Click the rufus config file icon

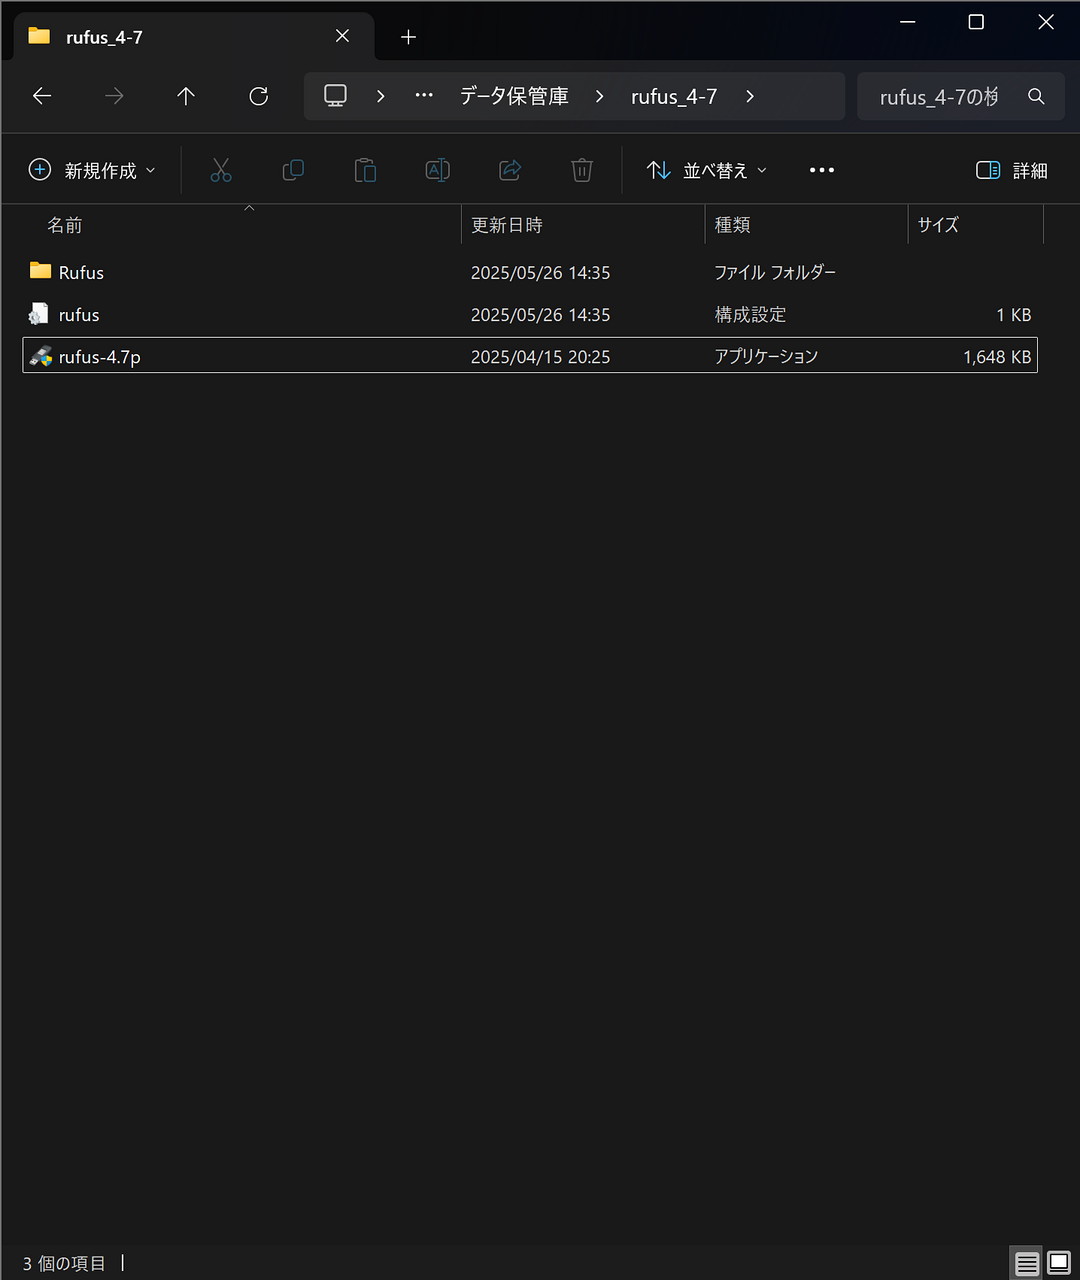(x=39, y=314)
